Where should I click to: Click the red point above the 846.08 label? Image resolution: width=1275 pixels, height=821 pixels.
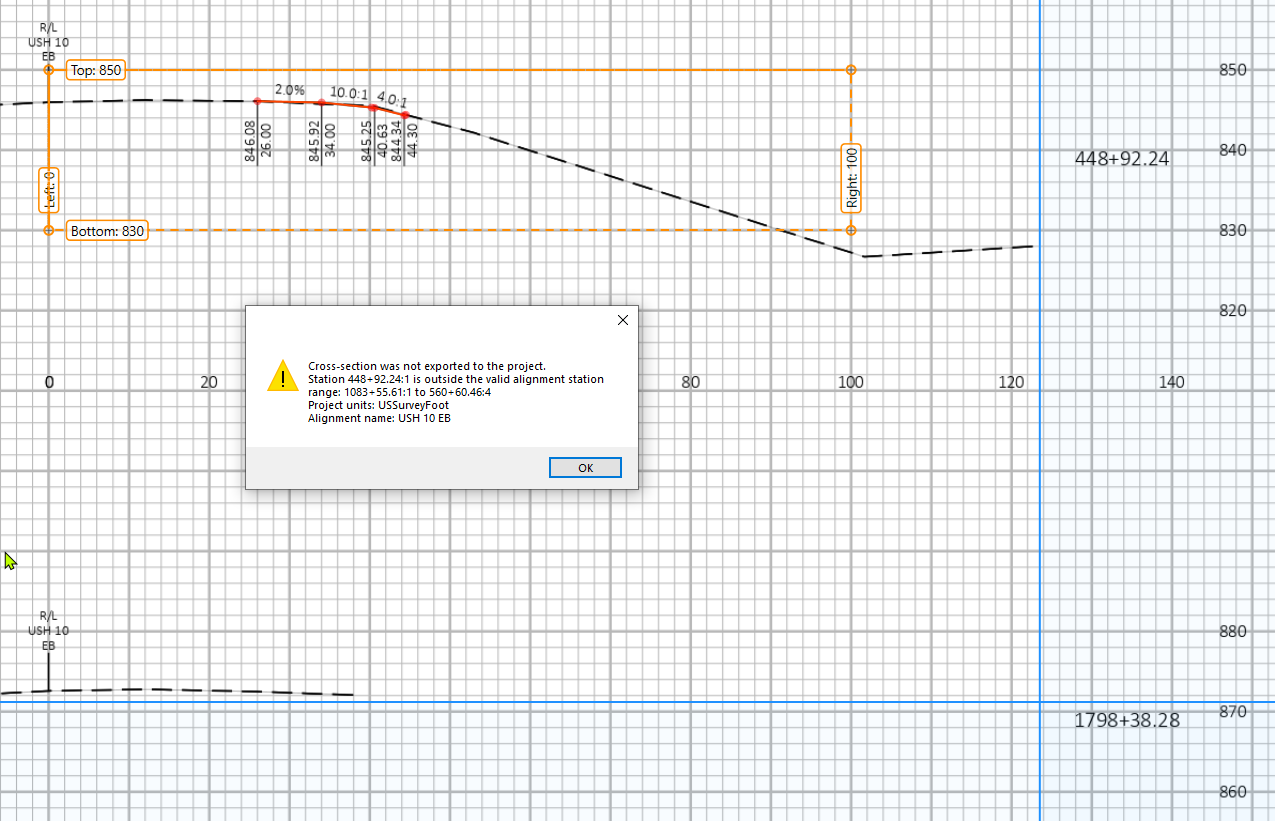click(x=257, y=101)
